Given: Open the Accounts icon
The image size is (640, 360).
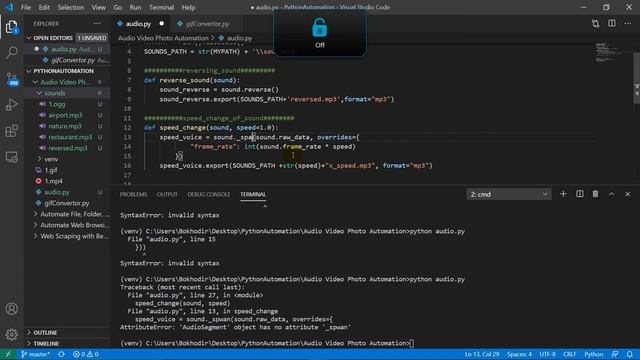Looking at the screenshot, I should pos(12,309).
